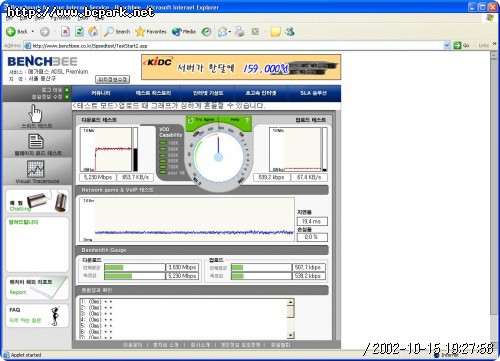The image size is (500, 361).
Task: Open the Favorites star
Action: (x=151, y=32)
